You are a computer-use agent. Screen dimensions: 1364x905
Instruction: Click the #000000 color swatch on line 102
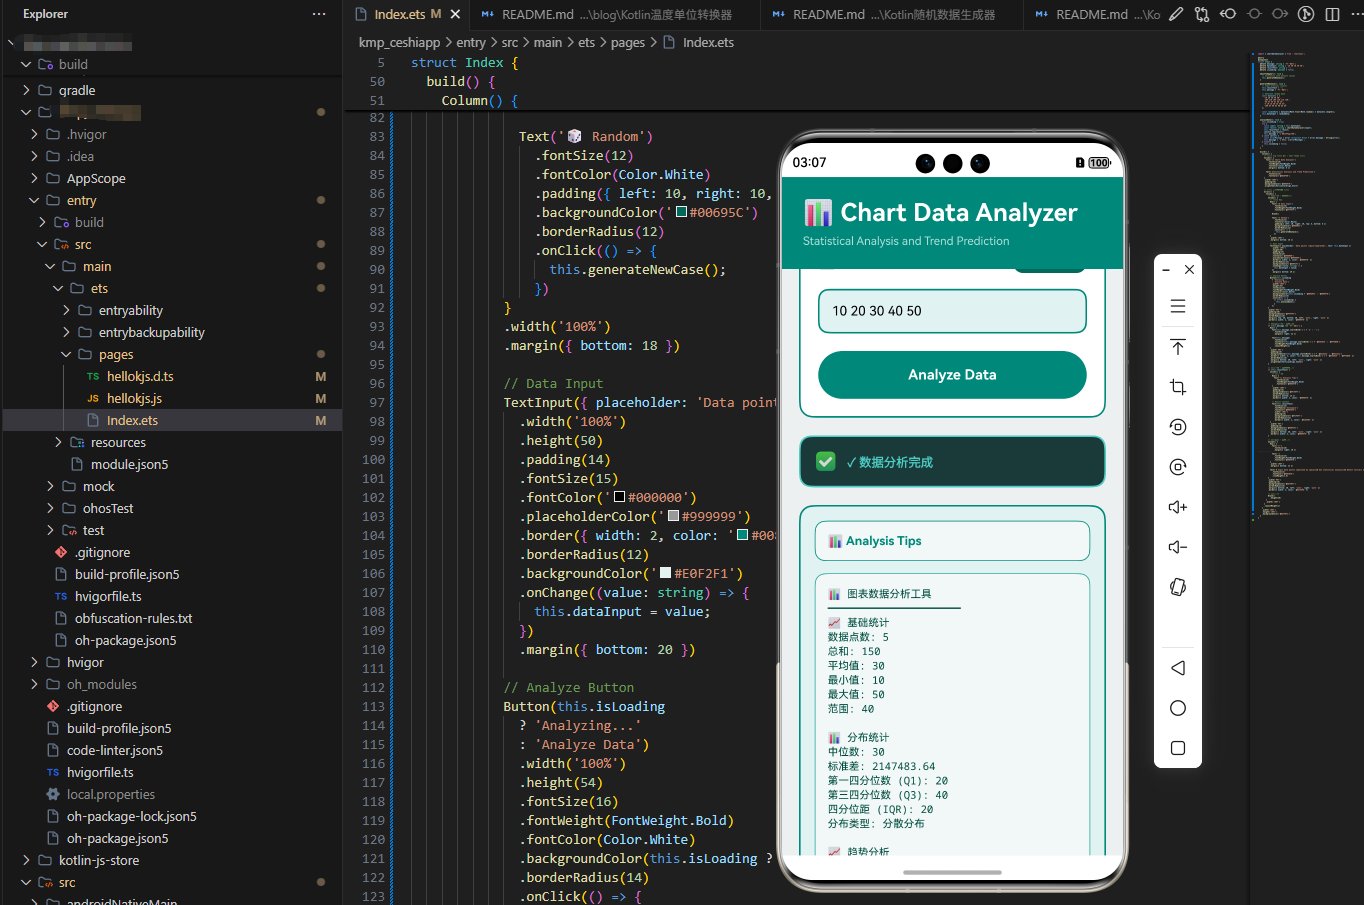click(x=620, y=497)
